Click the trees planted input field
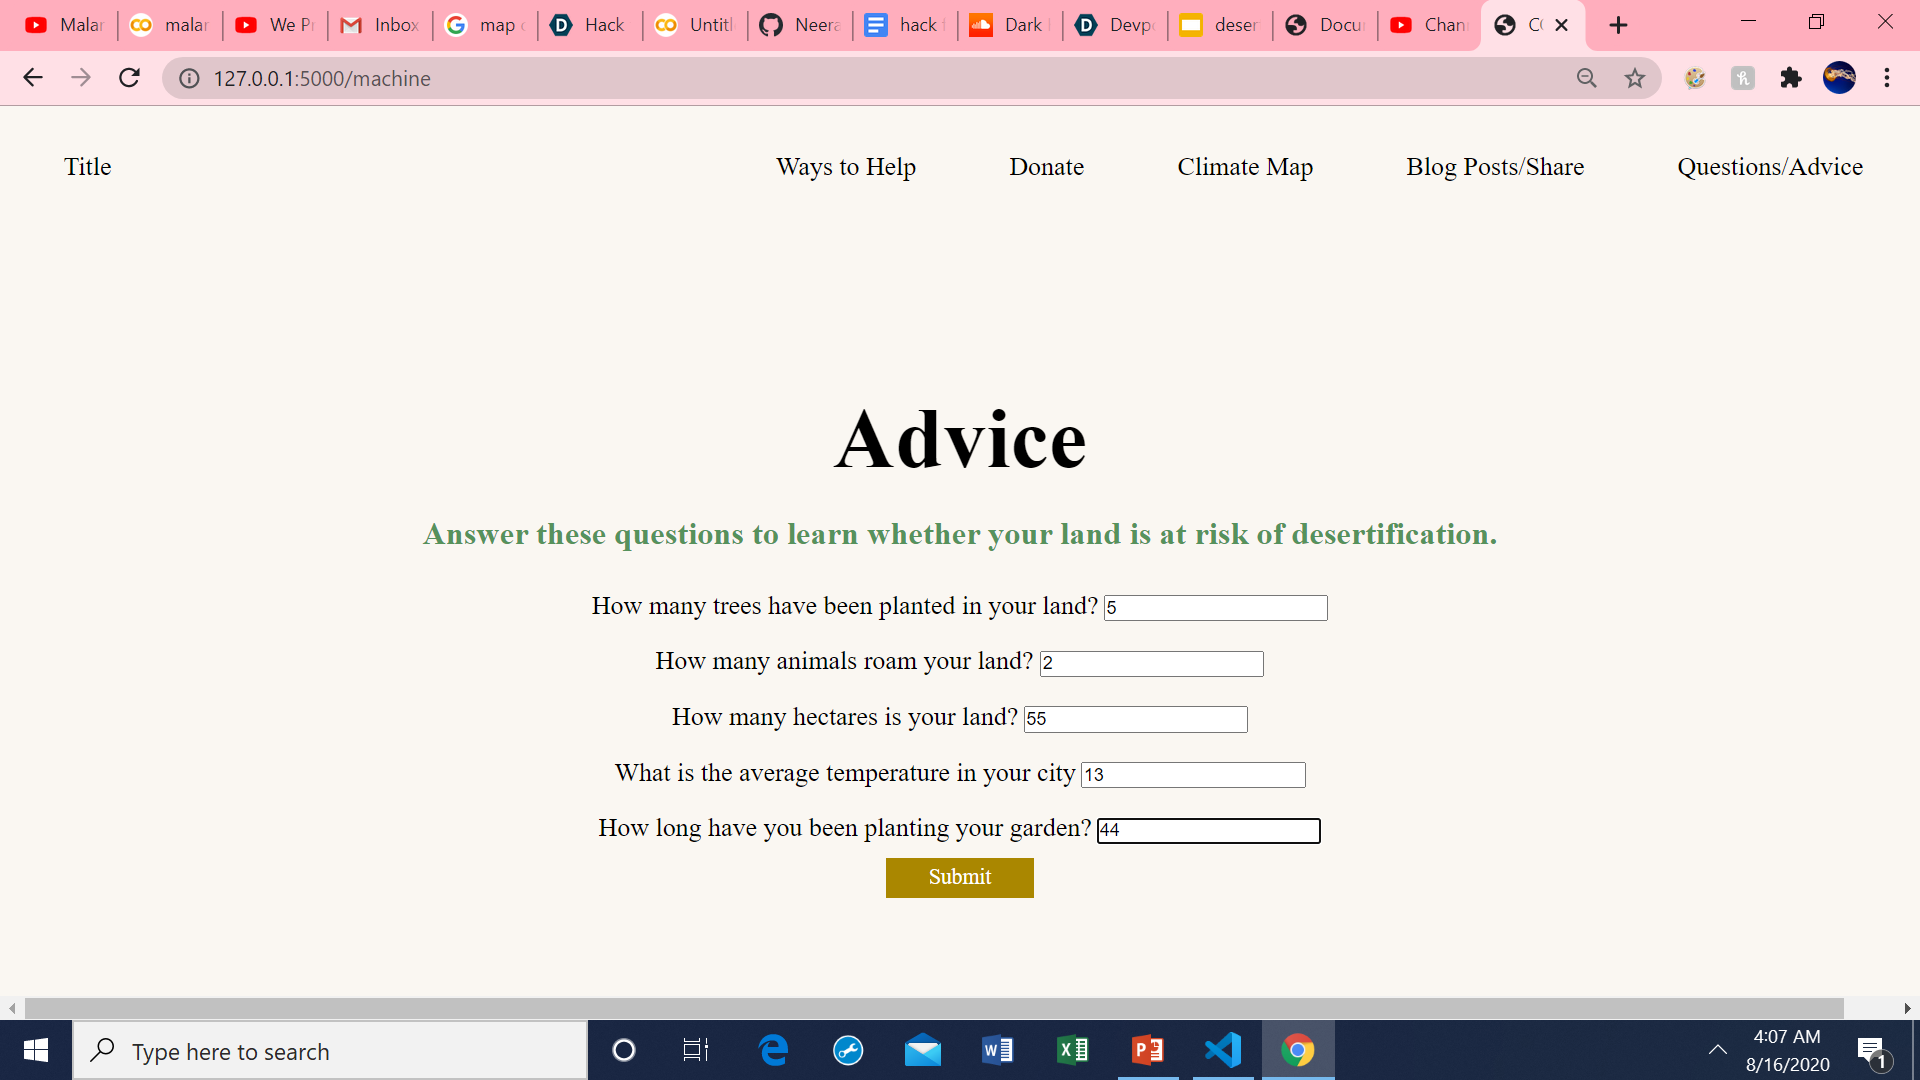Viewport: 1920px width, 1080px height. click(x=1215, y=608)
